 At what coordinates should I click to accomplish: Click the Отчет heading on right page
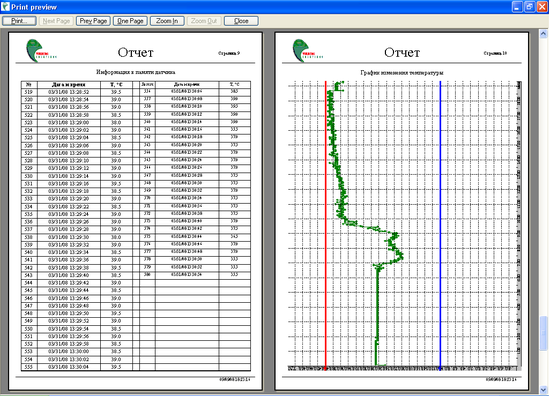pyautogui.click(x=402, y=53)
